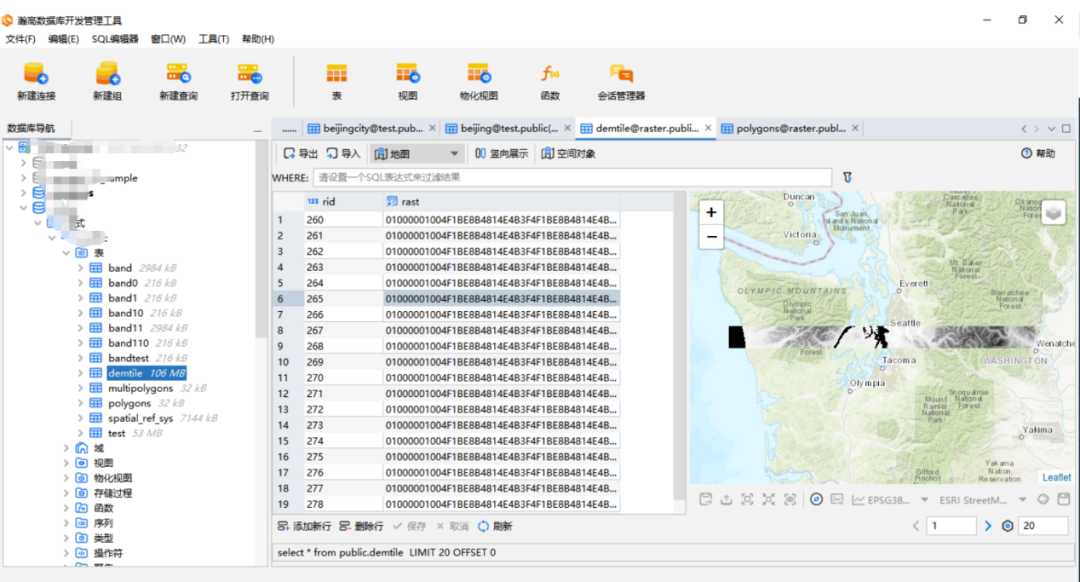Open the 帮助 help link
1080x582 pixels.
(x=1038, y=154)
